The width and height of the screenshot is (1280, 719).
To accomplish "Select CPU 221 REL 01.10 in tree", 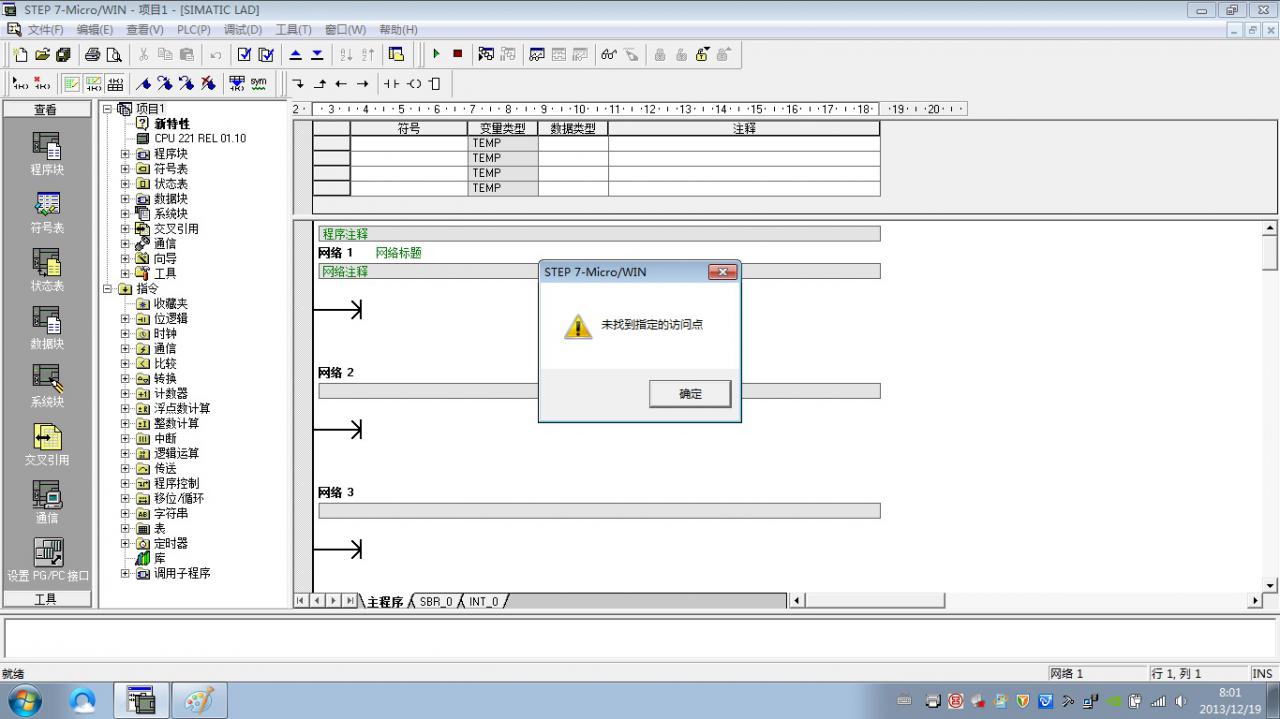I will pos(200,139).
